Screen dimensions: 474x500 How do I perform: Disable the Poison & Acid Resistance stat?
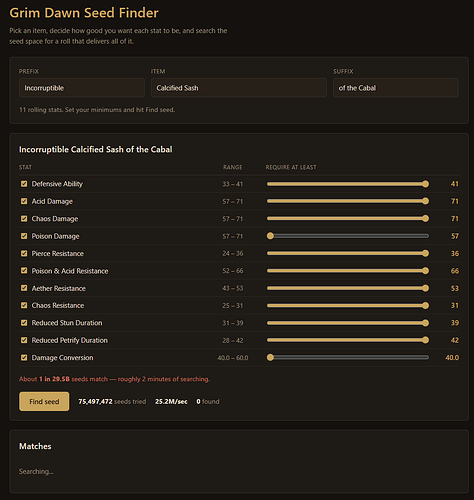pos(24,271)
